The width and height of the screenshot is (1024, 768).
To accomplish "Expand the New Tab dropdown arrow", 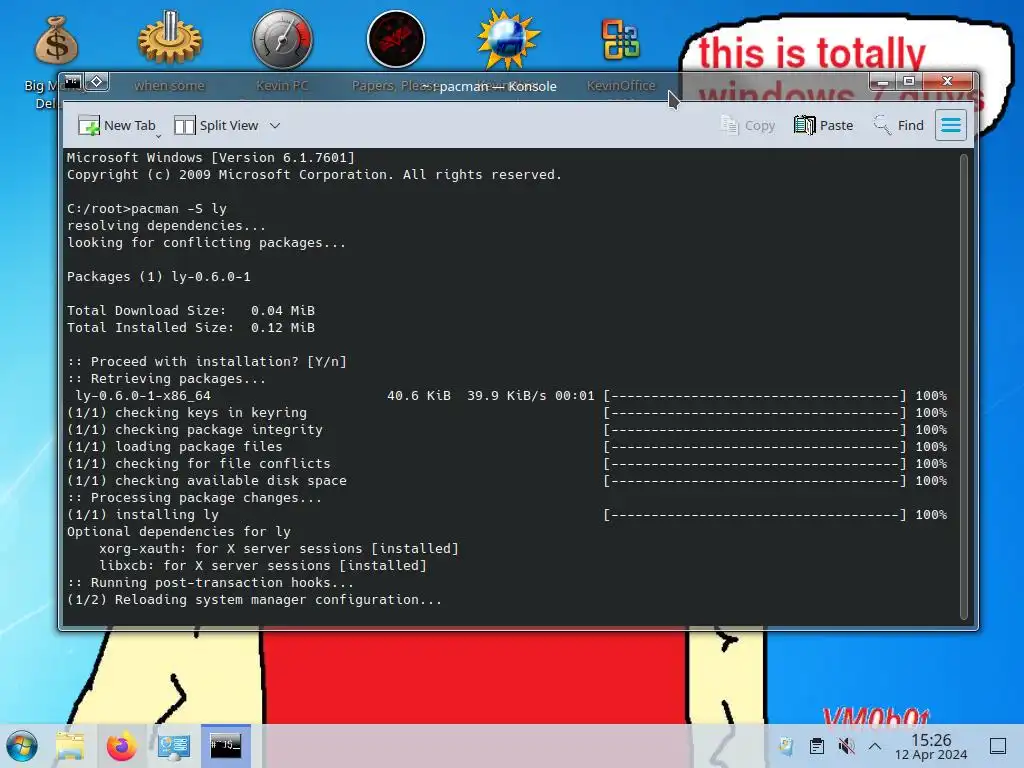I will (158, 136).
